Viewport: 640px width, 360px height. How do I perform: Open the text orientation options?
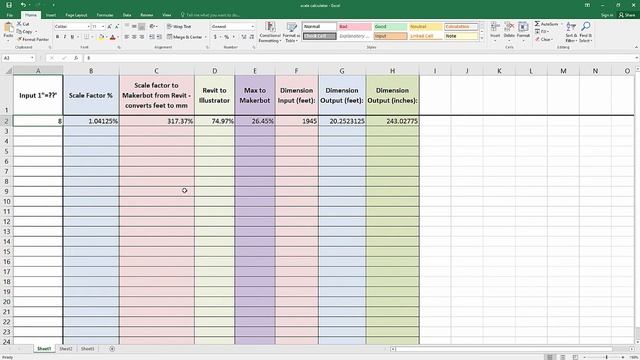coord(153,27)
